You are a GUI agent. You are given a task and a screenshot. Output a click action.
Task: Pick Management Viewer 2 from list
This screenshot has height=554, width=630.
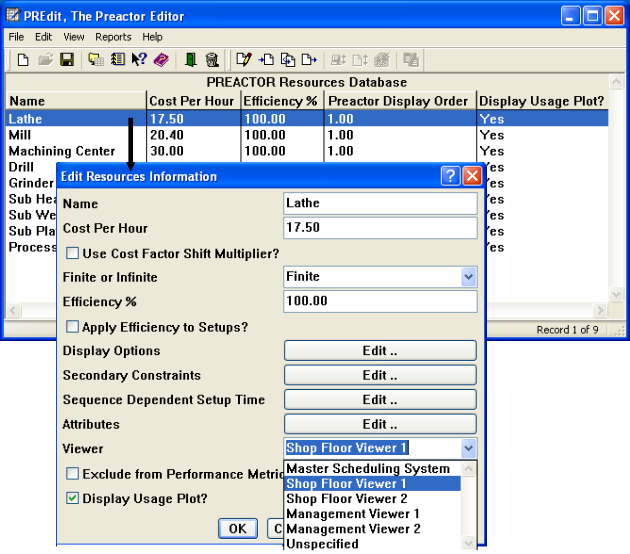pyautogui.click(x=372, y=529)
